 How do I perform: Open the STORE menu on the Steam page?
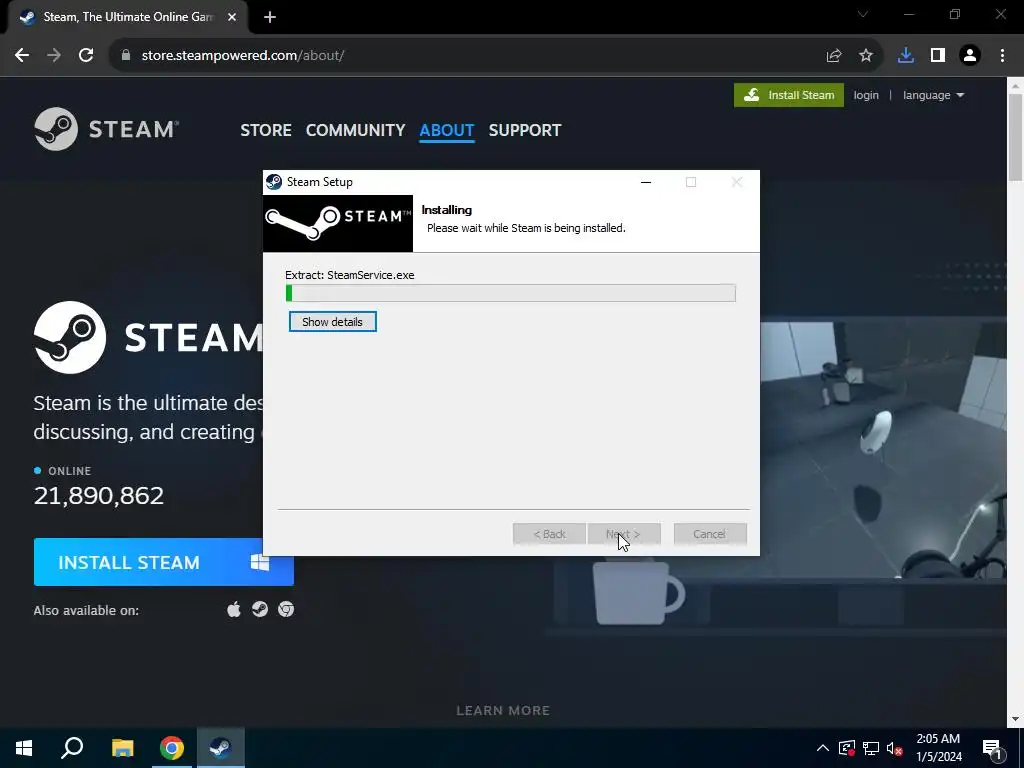click(266, 130)
